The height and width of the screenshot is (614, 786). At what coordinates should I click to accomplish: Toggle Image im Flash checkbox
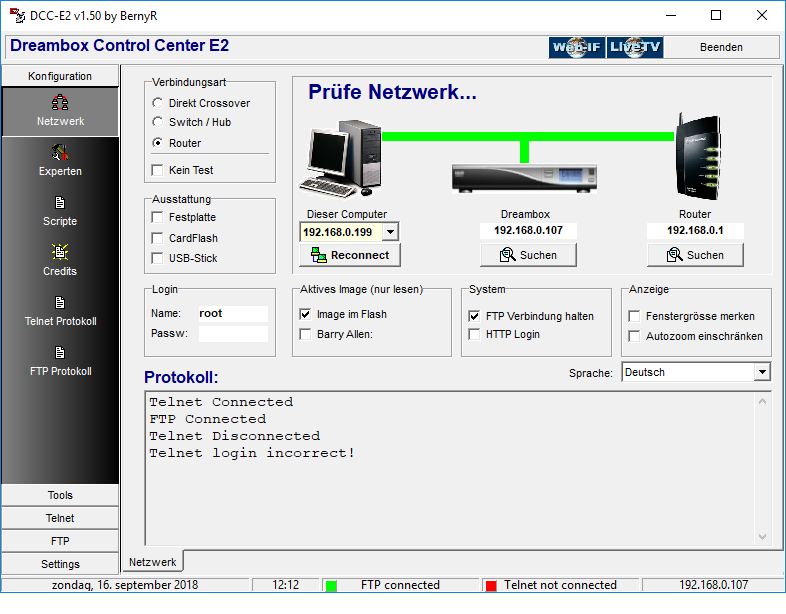pos(305,314)
